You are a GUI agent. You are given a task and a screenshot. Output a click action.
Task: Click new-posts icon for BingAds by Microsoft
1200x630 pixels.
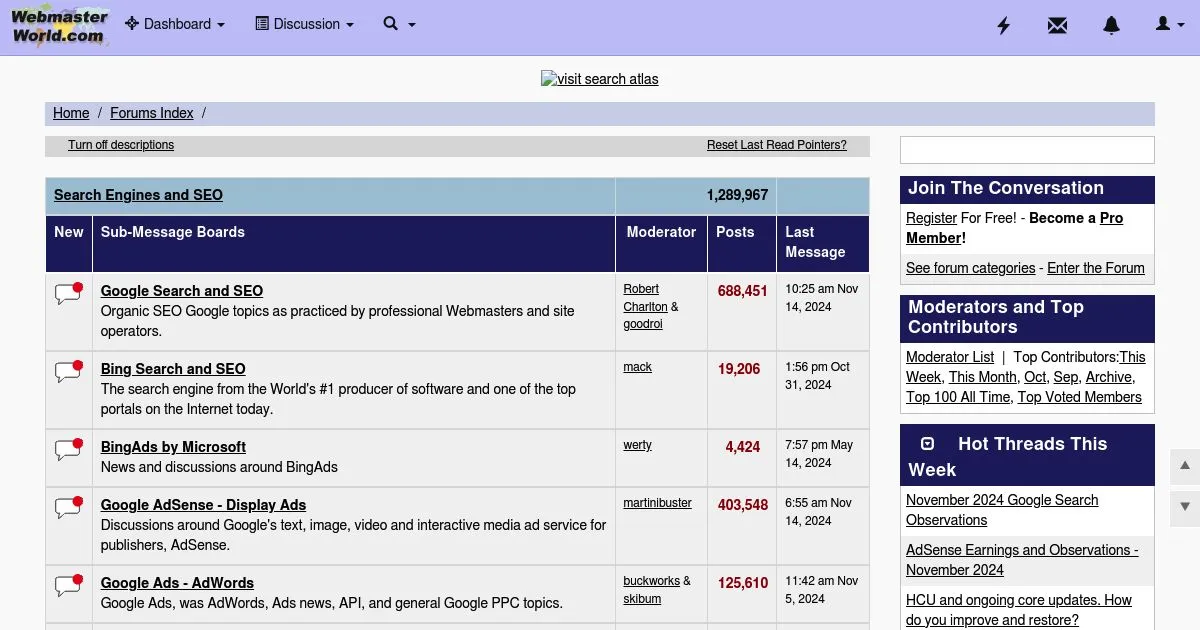(69, 449)
